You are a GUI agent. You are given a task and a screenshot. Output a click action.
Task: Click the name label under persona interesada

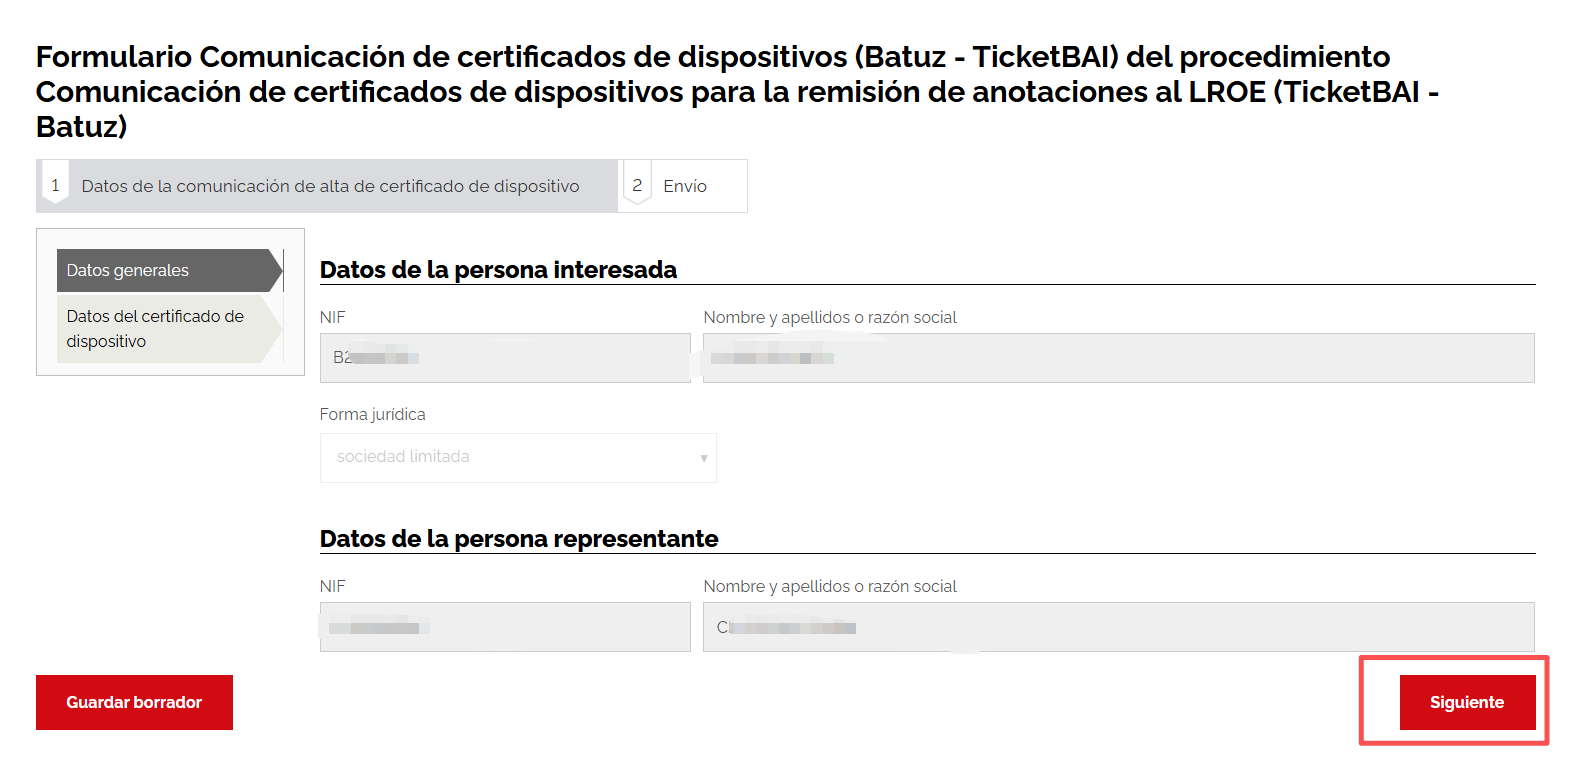(x=829, y=317)
